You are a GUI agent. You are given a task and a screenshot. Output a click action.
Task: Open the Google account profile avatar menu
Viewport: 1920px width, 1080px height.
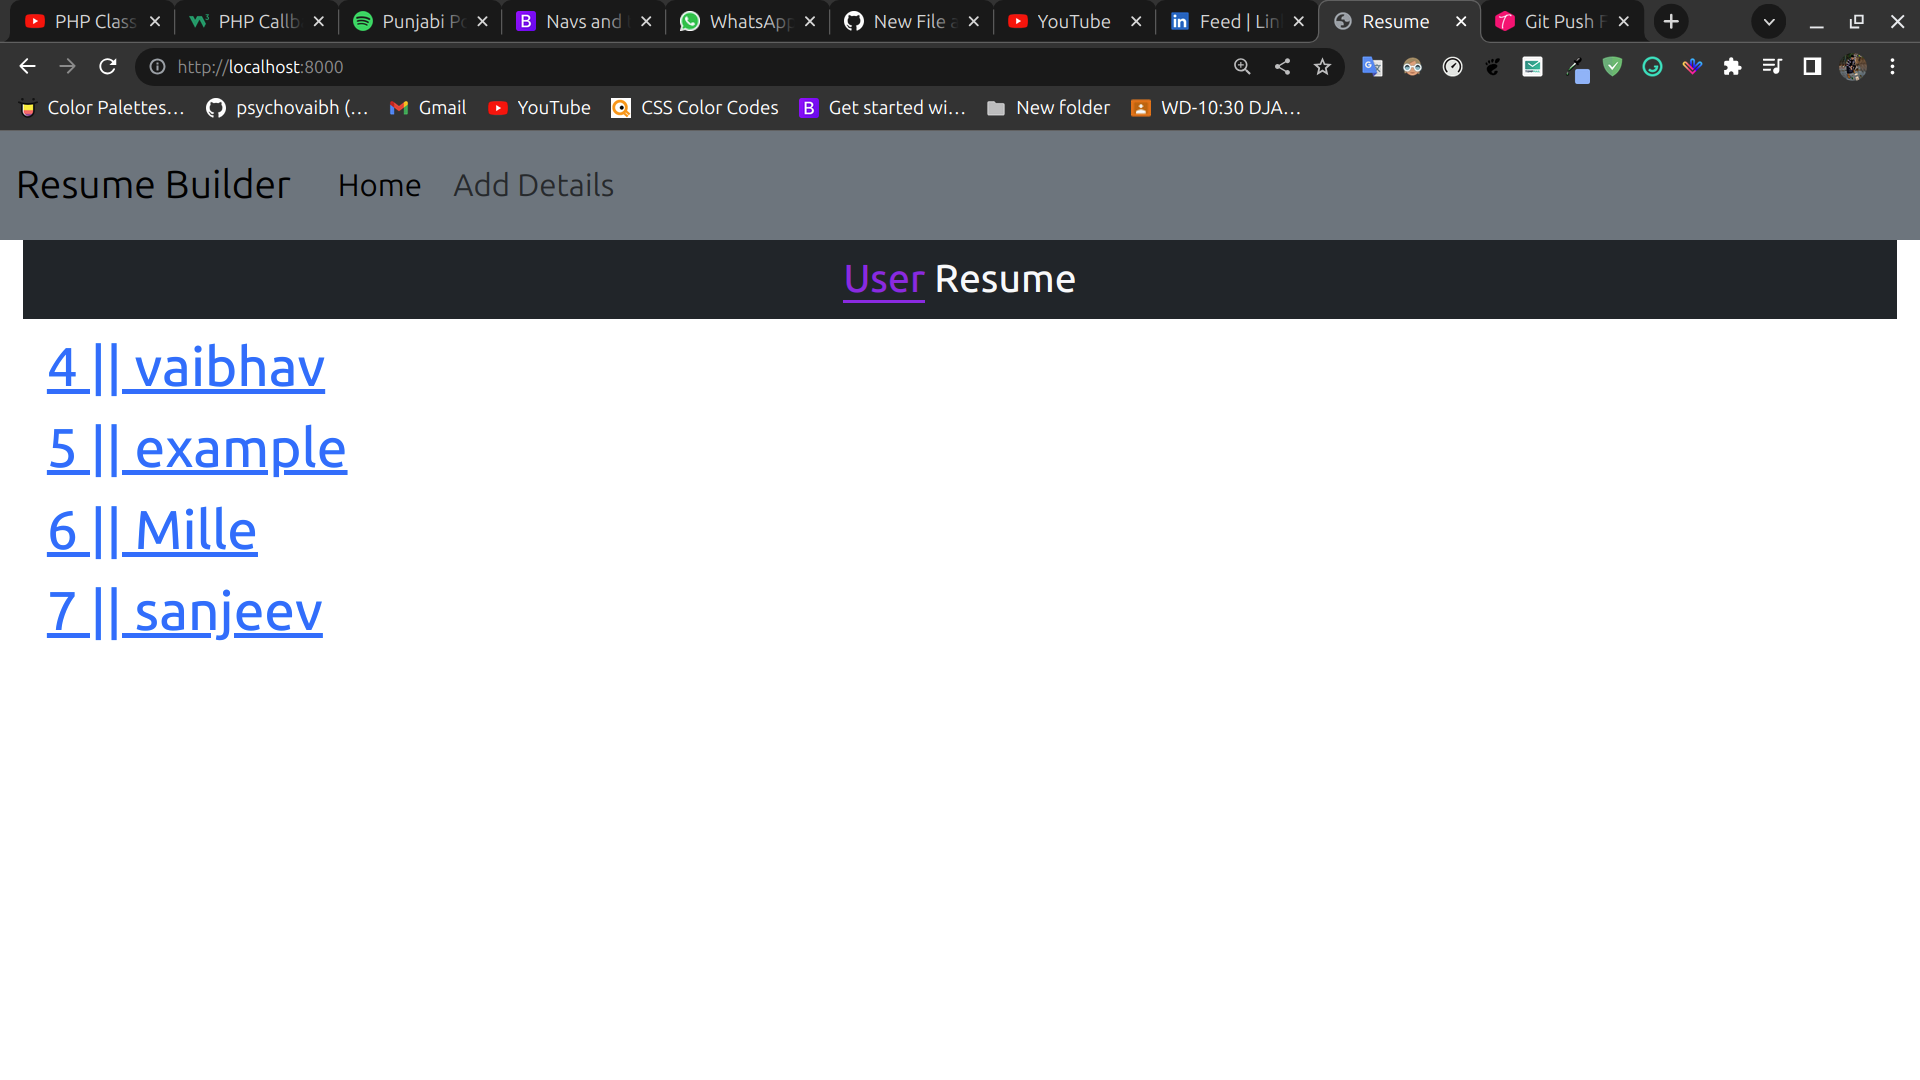[x=1855, y=67]
